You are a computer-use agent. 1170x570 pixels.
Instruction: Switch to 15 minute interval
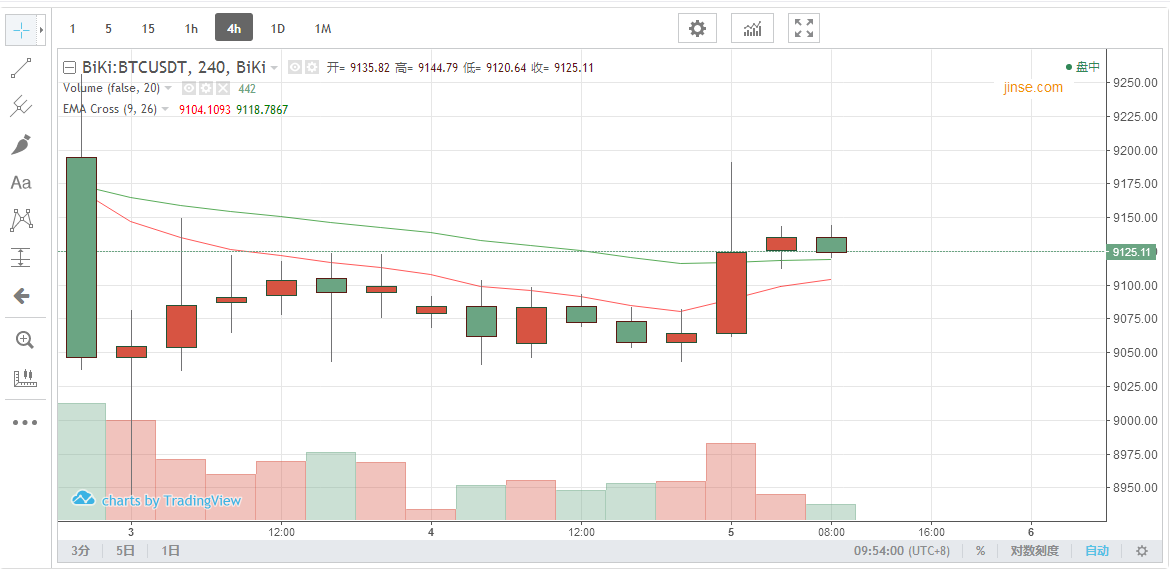coord(148,28)
